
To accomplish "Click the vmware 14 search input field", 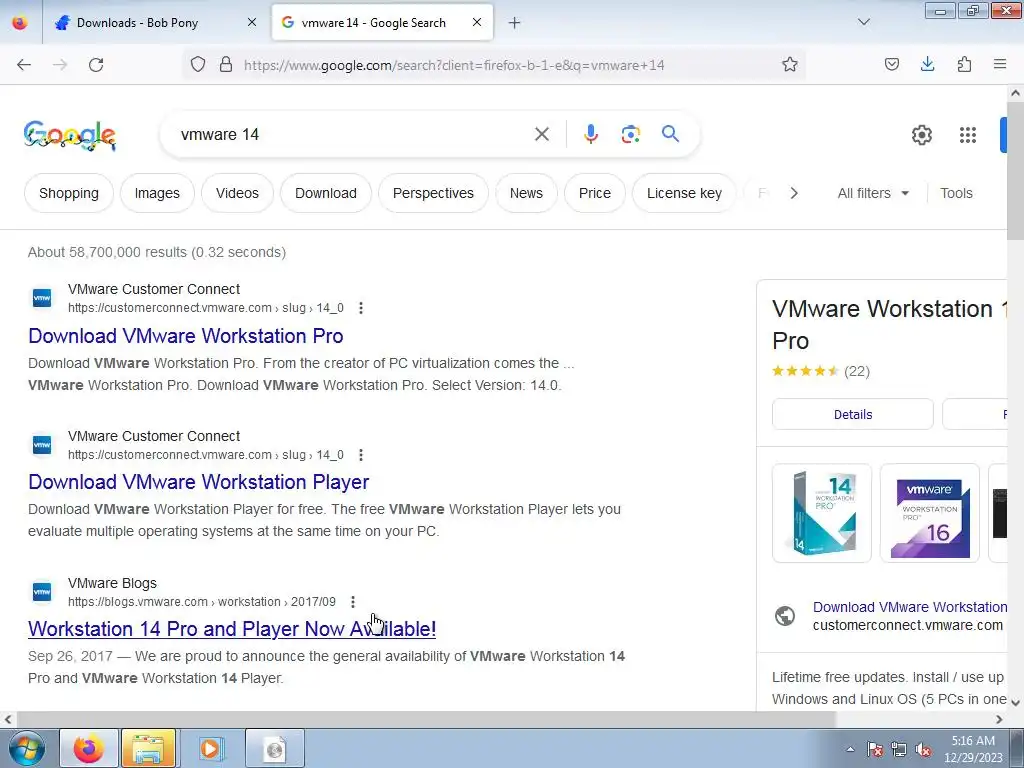I will [353, 135].
